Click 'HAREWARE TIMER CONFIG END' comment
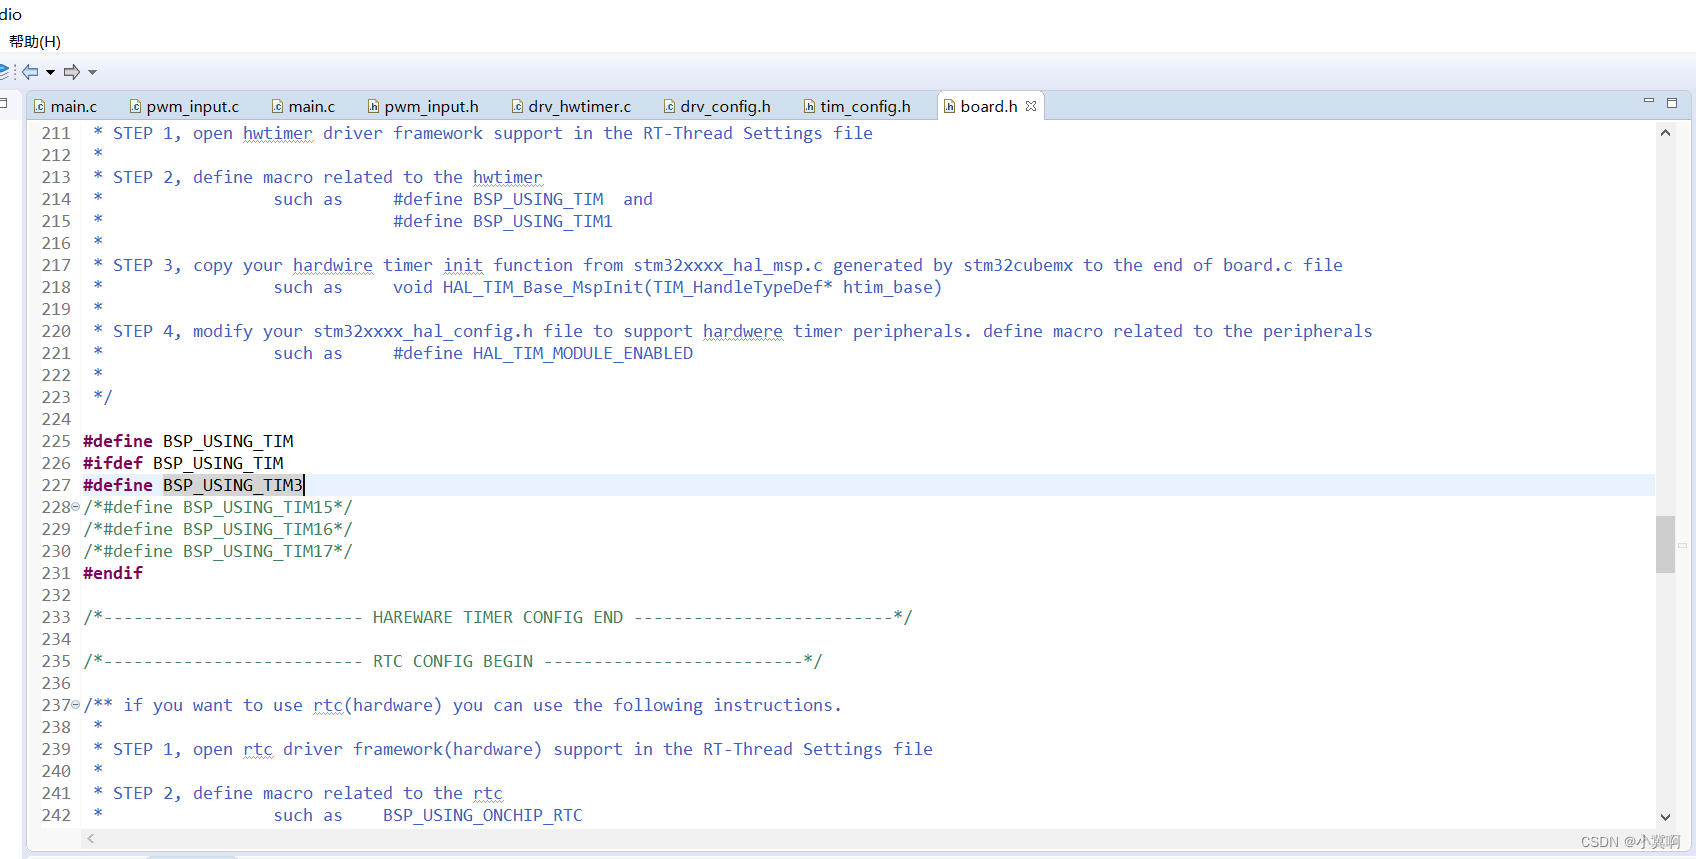Image resolution: width=1696 pixels, height=859 pixels. 498,617
